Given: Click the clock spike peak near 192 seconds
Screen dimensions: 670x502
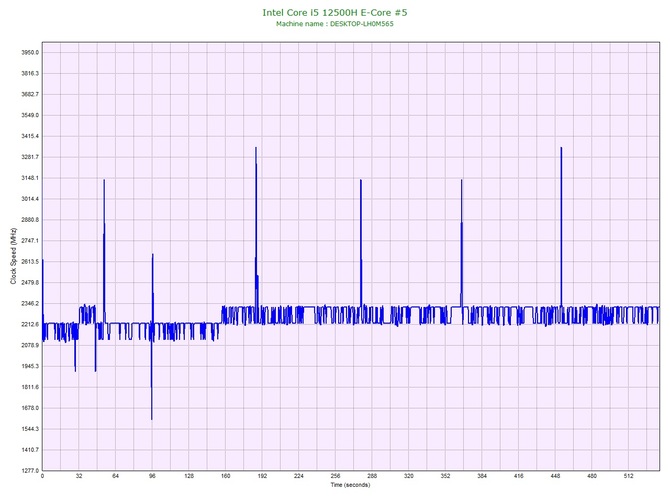Looking at the screenshot, I should (256, 148).
